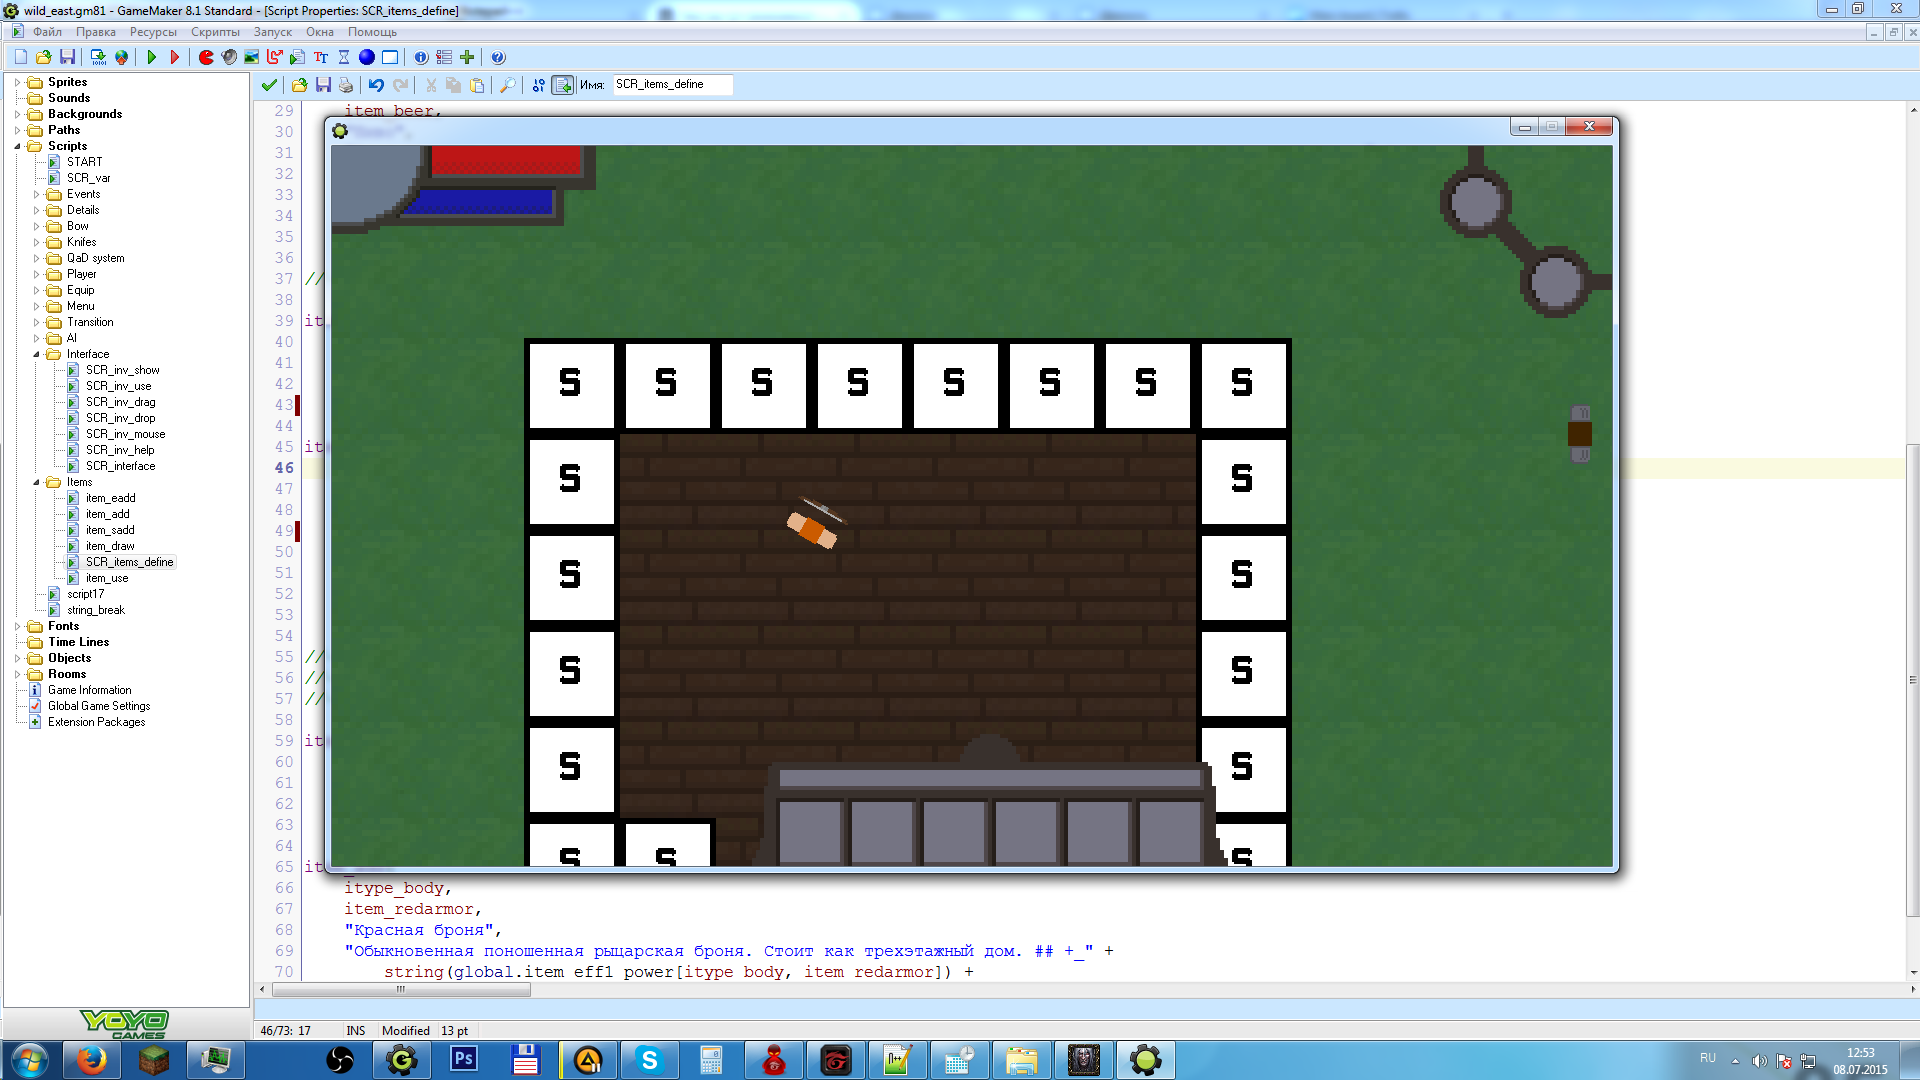This screenshot has width=1920, height=1080.
Task: Click the Create a sprite Pacman icon
Action: point(206,57)
